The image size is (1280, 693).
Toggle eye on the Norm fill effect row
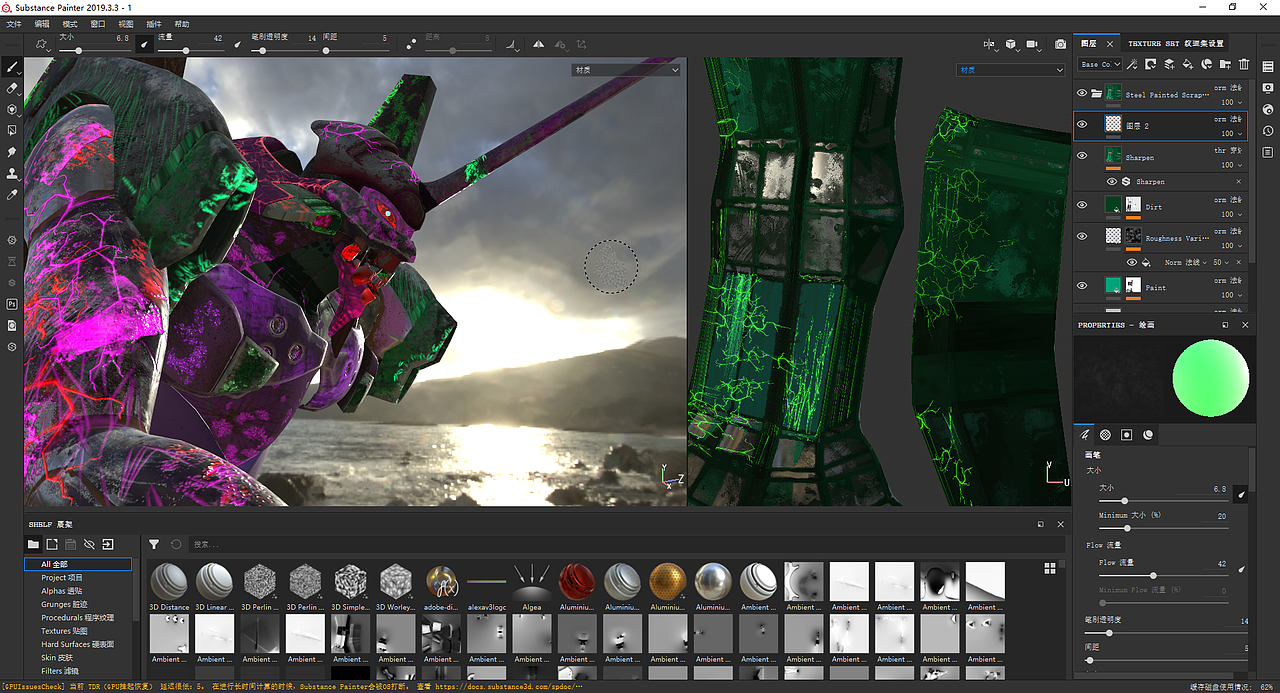(x=1132, y=262)
